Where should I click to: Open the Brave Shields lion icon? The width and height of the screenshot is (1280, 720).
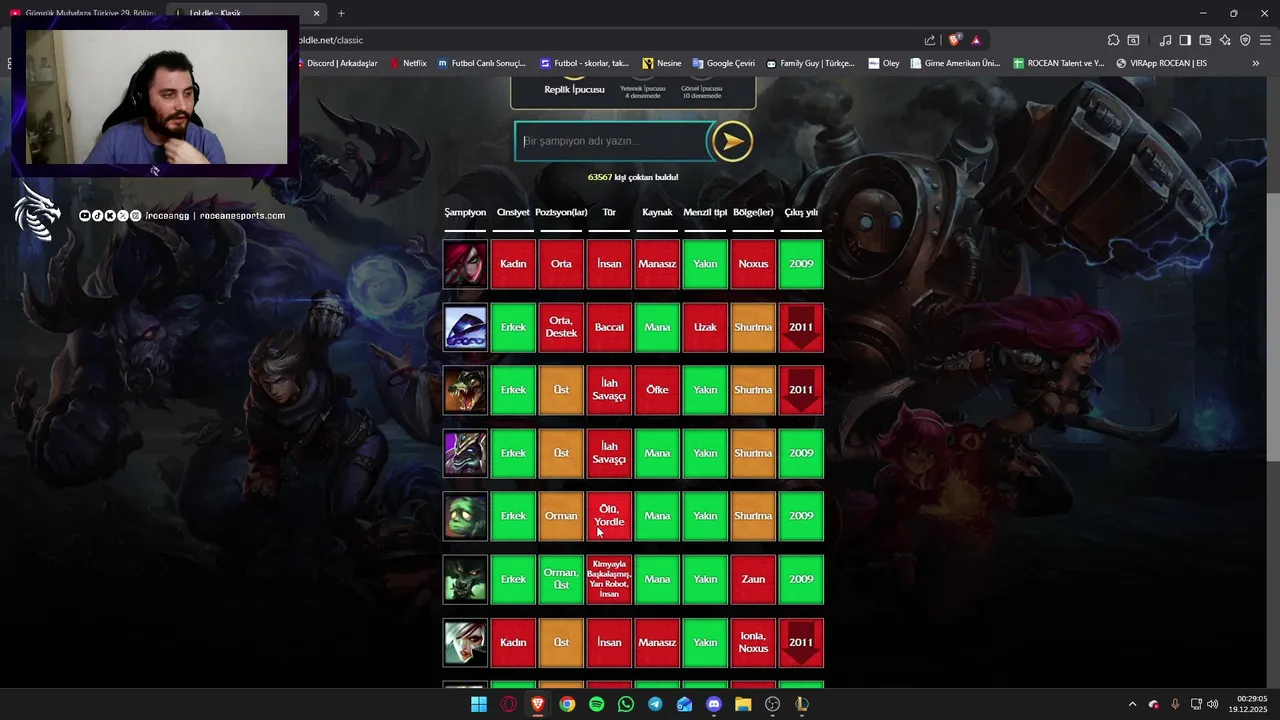[955, 40]
